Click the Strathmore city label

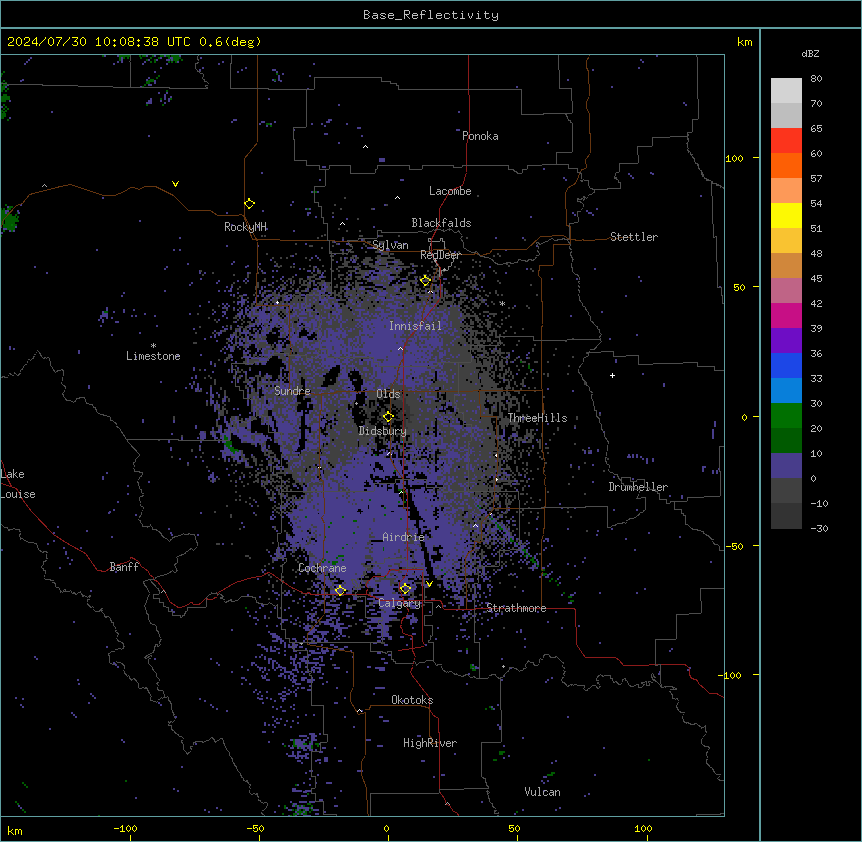[x=516, y=608]
